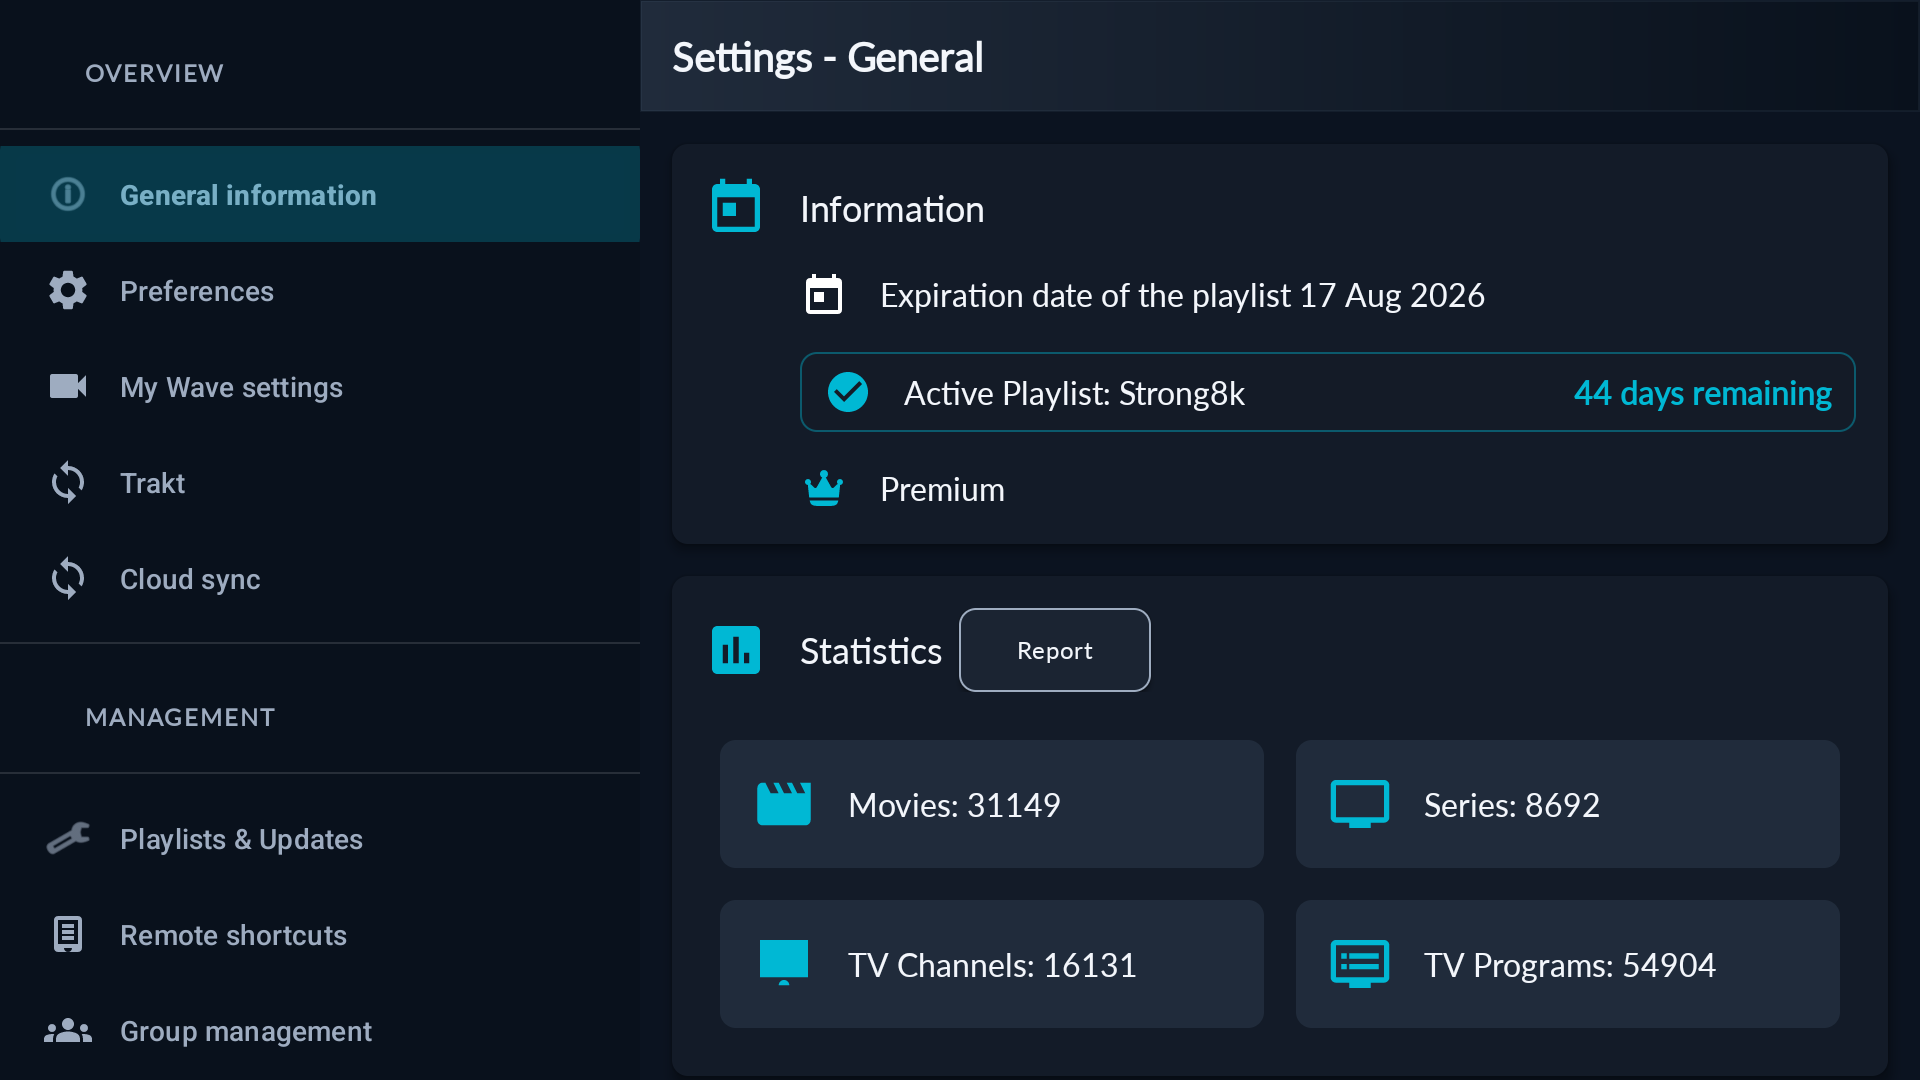Viewport: 1920px width, 1080px height.
Task: Click the Movies clapperboard icon
Action: [784, 804]
